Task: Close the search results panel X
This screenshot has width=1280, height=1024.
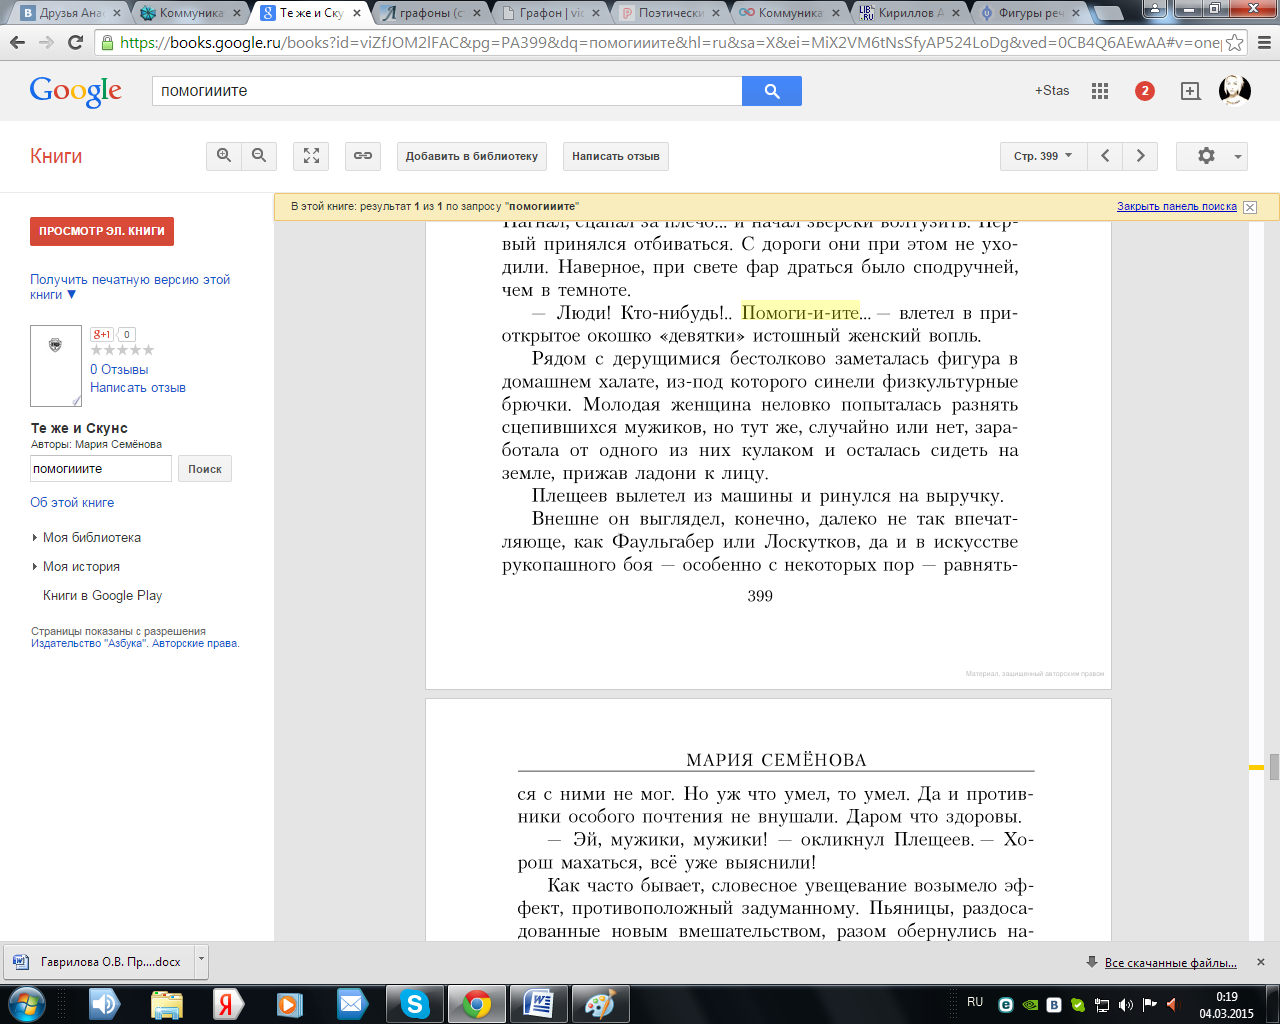Action: pyautogui.click(x=1250, y=207)
